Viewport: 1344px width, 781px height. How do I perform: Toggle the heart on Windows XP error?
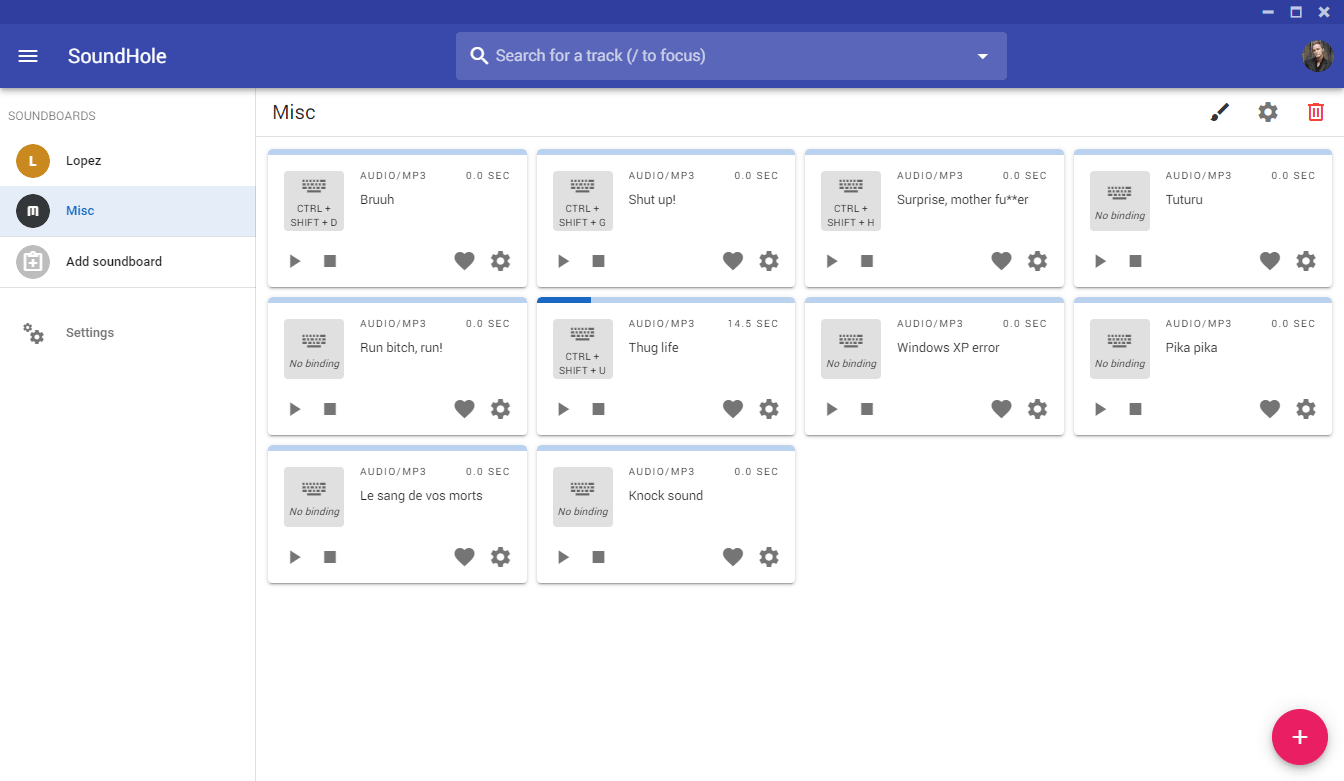click(x=1001, y=408)
